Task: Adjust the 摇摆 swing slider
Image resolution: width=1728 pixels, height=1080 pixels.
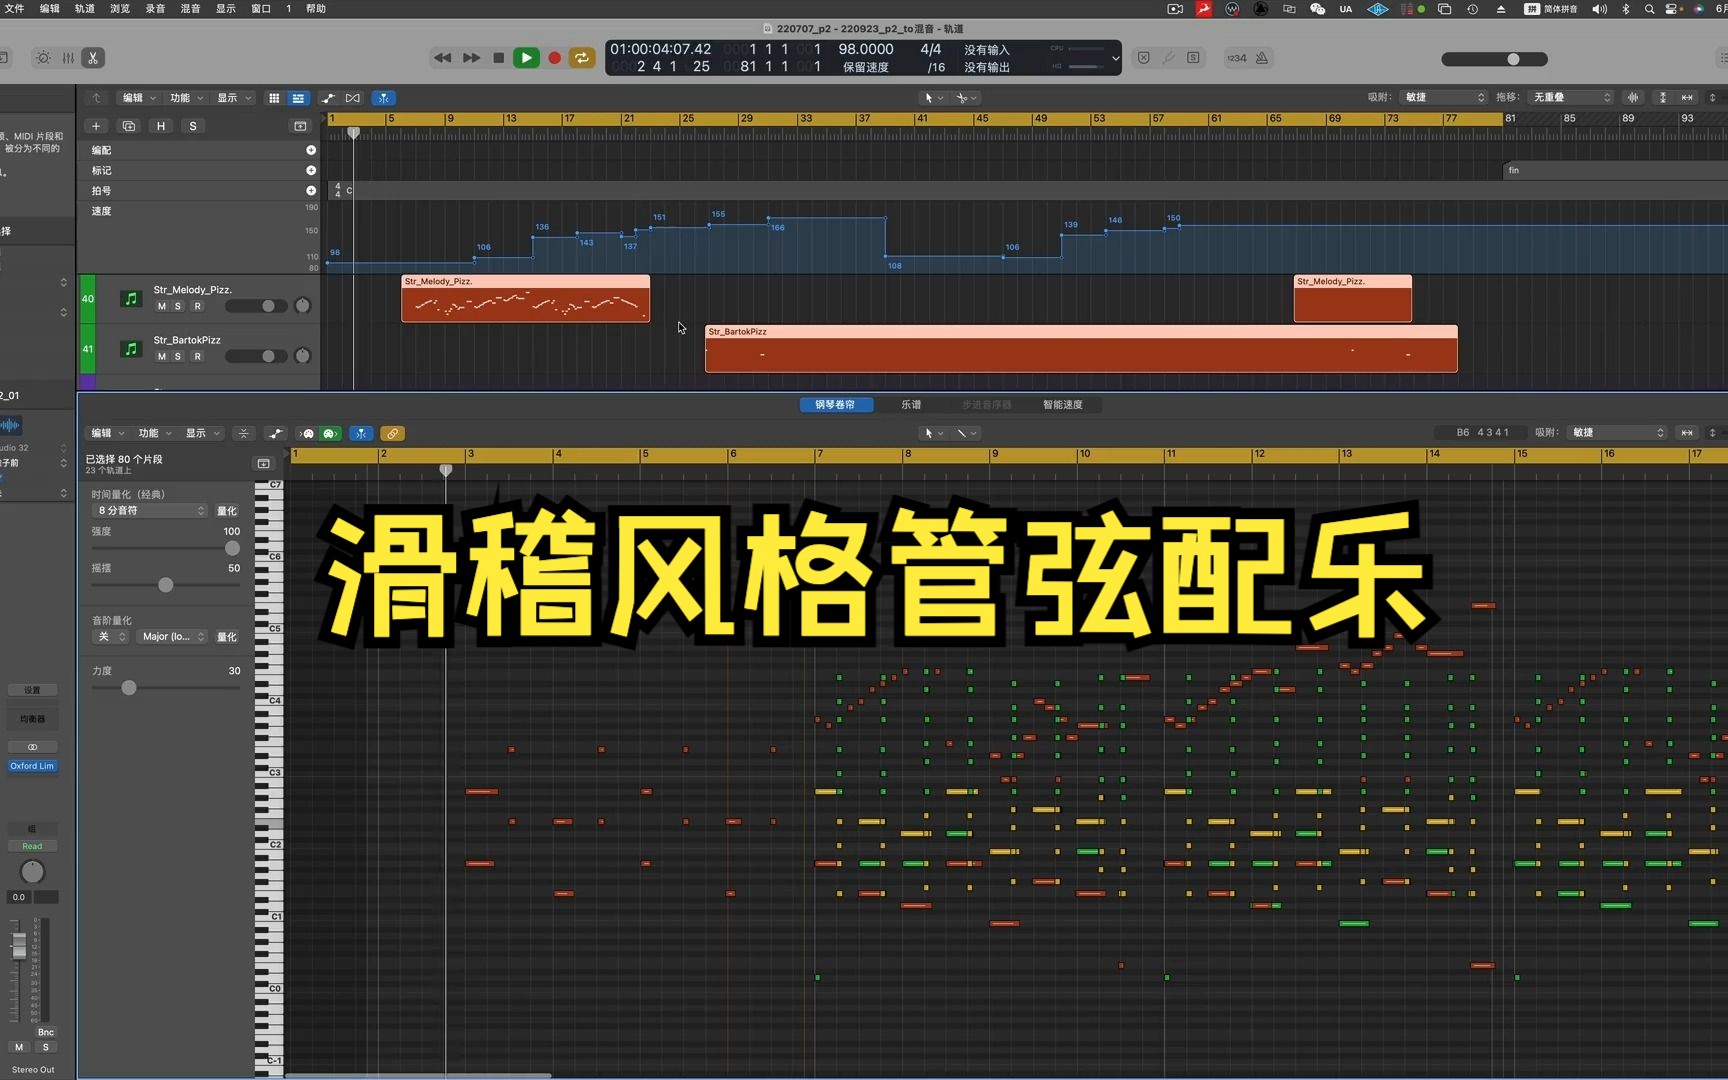Action: point(166,585)
